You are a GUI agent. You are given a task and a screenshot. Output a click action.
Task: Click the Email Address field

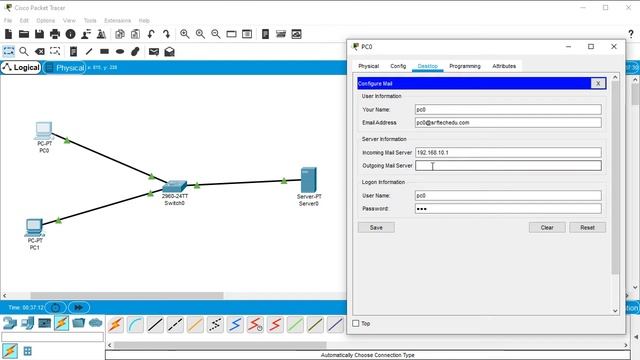[x=508, y=123]
